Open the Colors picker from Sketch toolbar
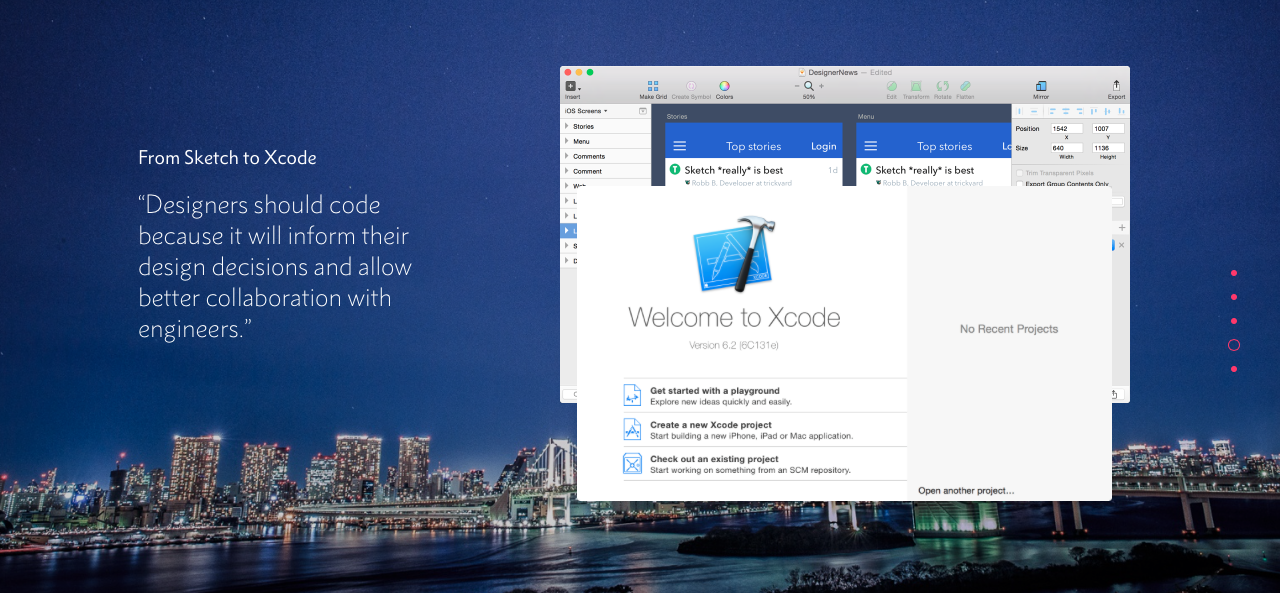 (x=724, y=87)
